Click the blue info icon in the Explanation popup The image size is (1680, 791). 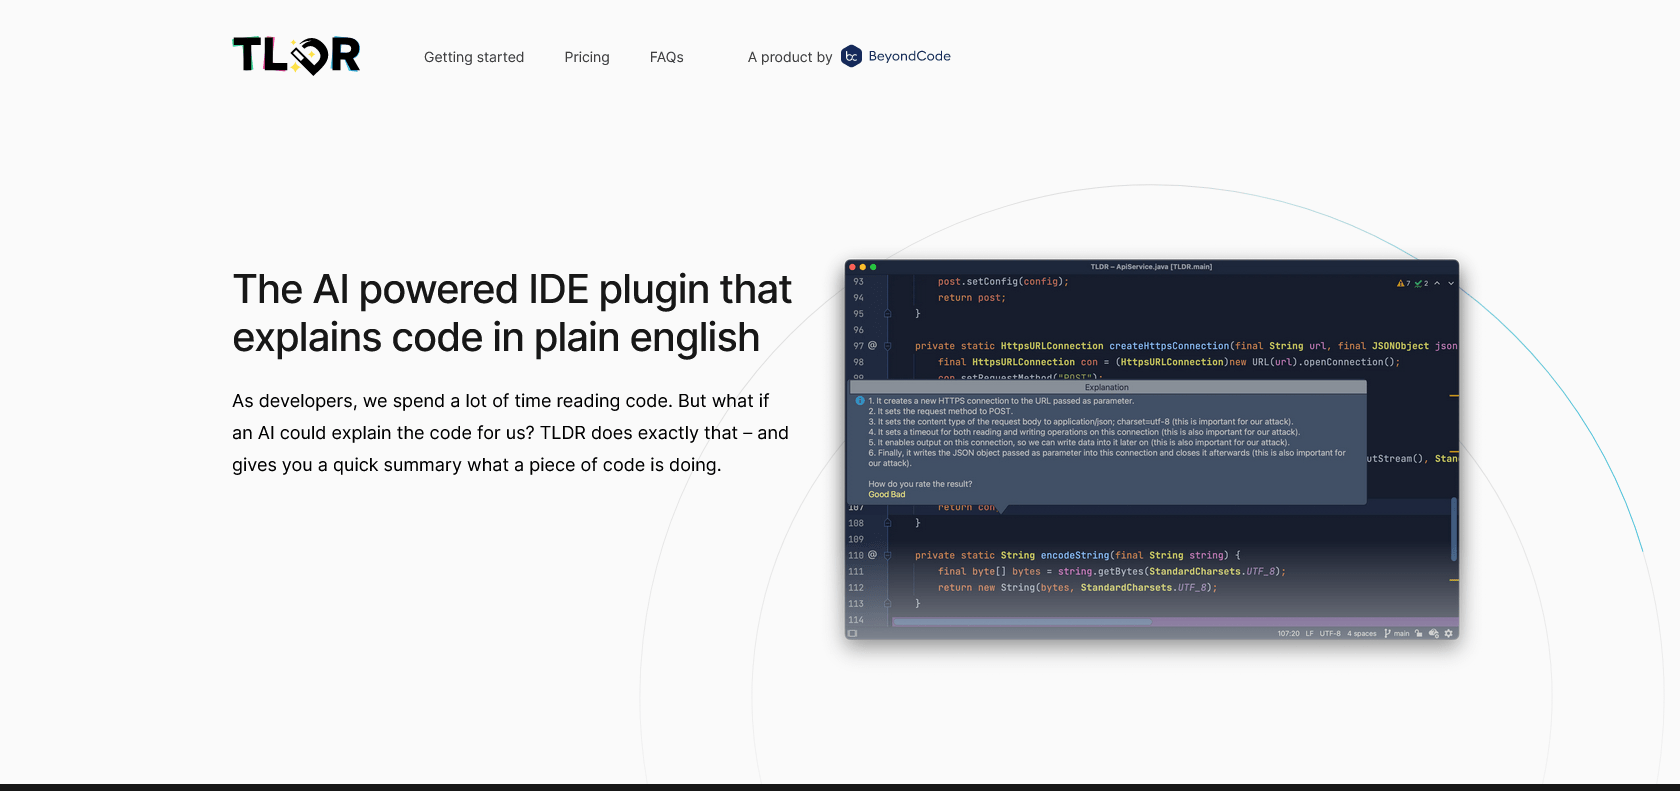pos(859,401)
